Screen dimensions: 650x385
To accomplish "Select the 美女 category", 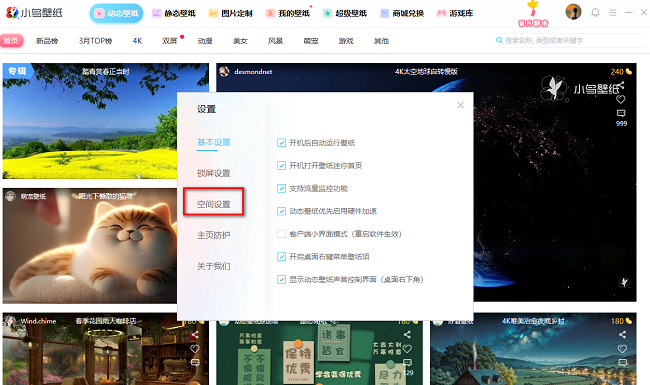I will click(240, 41).
